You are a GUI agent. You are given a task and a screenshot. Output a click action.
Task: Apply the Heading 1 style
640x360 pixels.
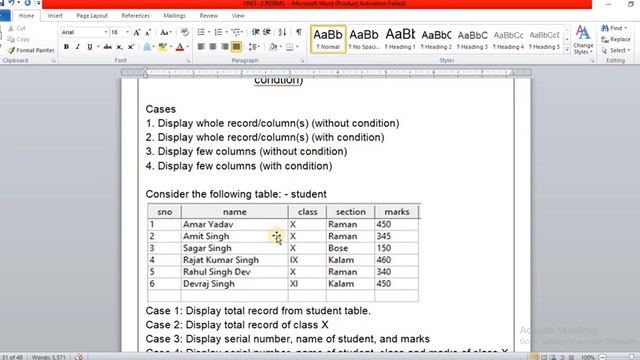pyautogui.click(x=400, y=39)
